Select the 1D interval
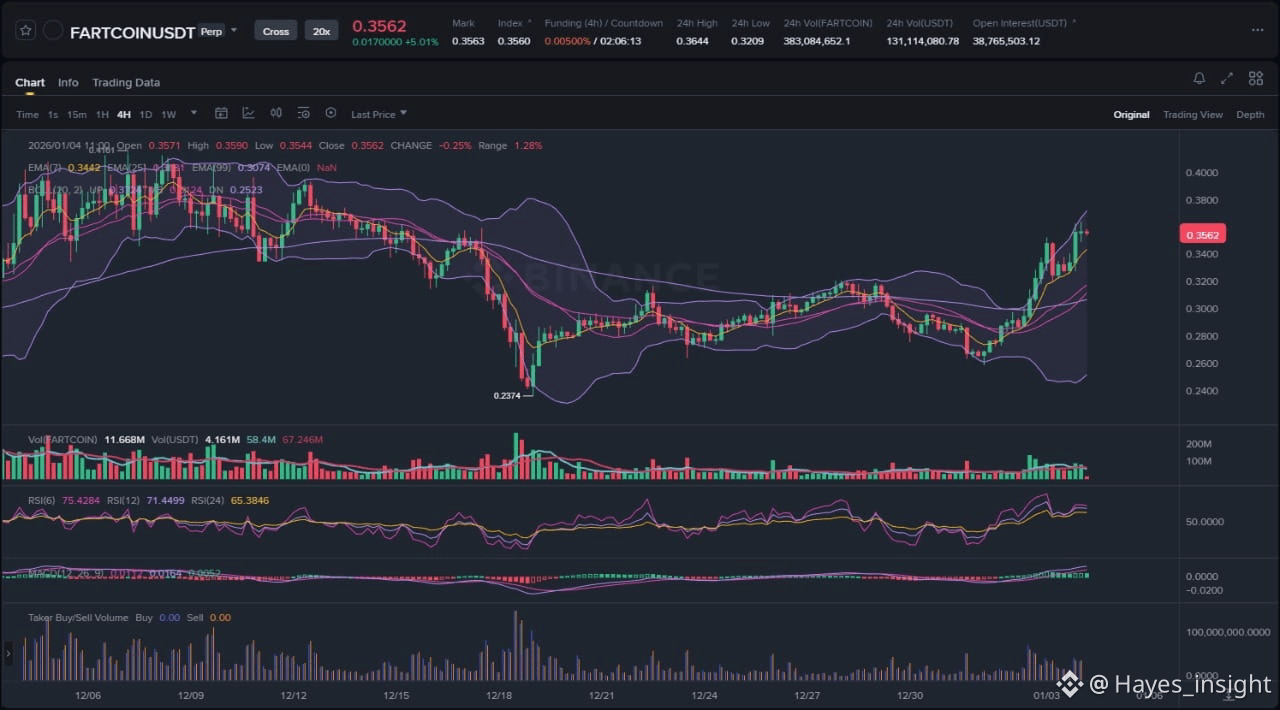The width and height of the screenshot is (1280, 710). tap(146, 114)
